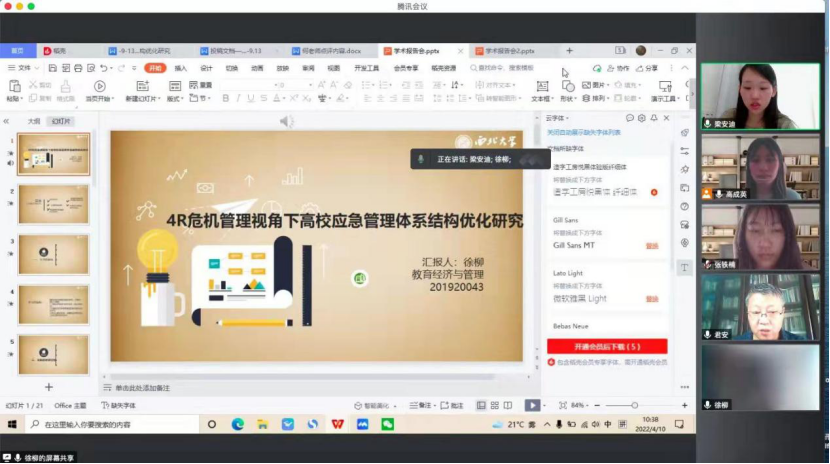Click the Save icon in quick access toolbar
The width and height of the screenshot is (830, 464).
(x=50, y=68)
